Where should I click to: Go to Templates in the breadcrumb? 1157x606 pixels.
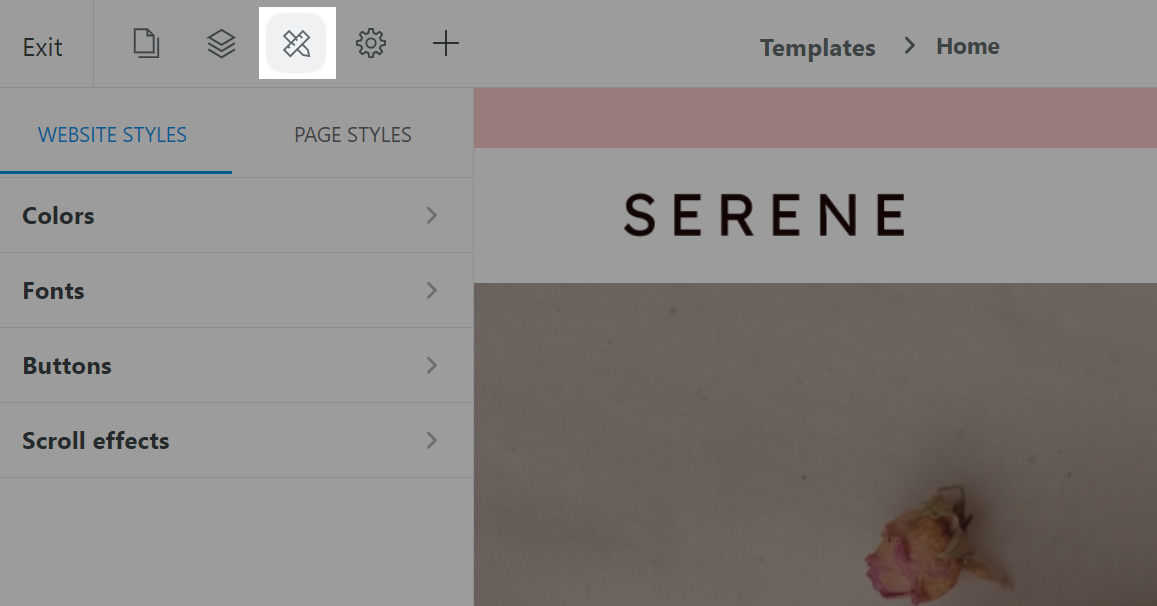pos(818,47)
